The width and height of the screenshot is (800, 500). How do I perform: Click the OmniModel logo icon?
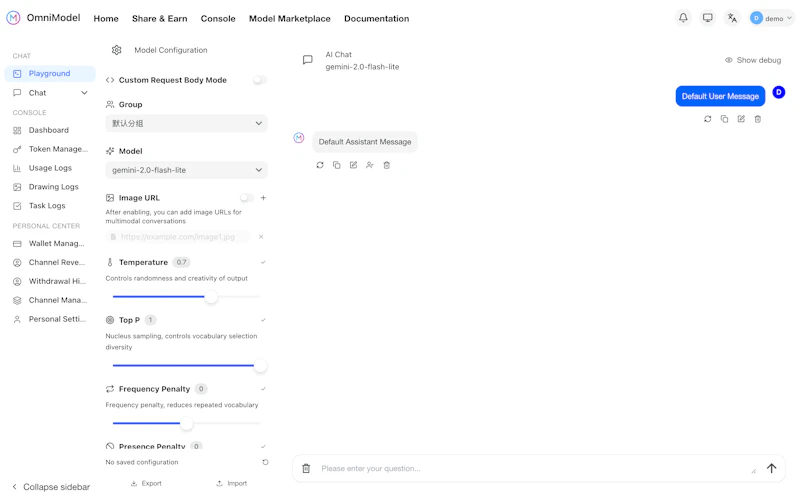click(x=13, y=18)
